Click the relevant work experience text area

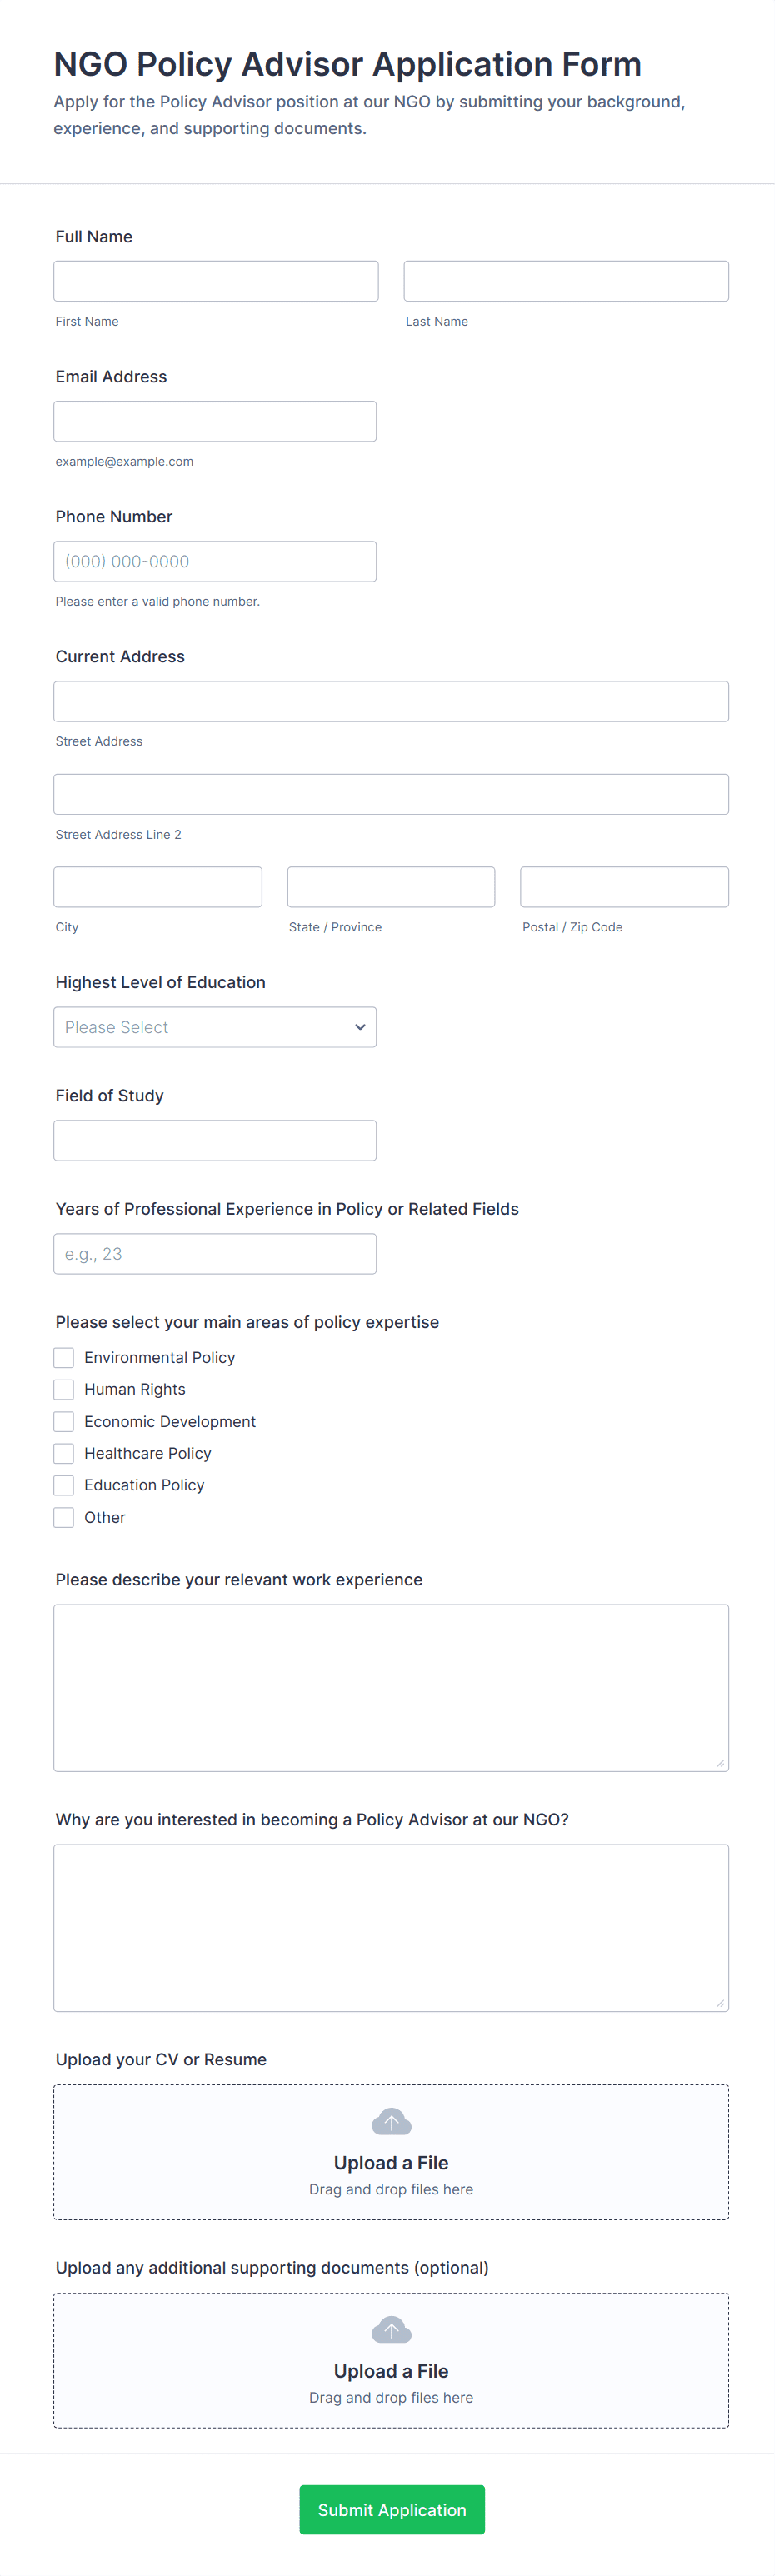coord(391,1687)
